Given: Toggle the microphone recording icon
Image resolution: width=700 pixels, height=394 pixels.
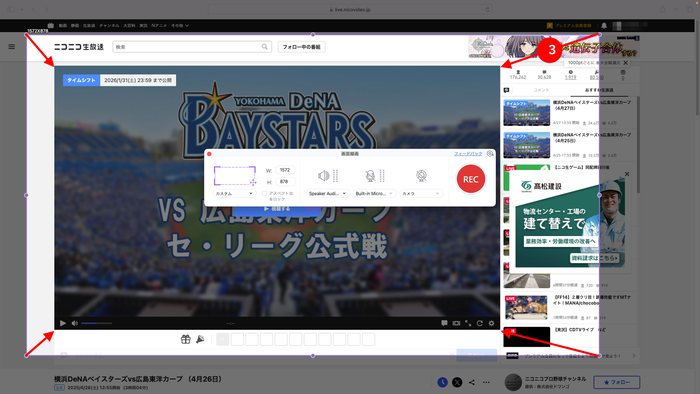Looking at the screenshot, I should 370,176.
